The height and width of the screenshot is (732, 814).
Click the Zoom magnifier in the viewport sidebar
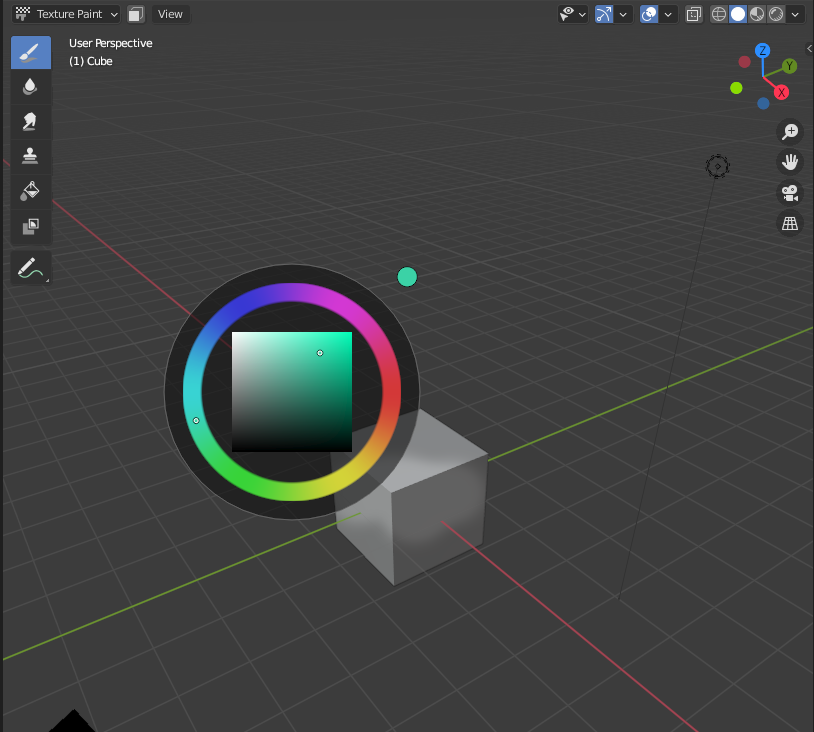[790, 131]
